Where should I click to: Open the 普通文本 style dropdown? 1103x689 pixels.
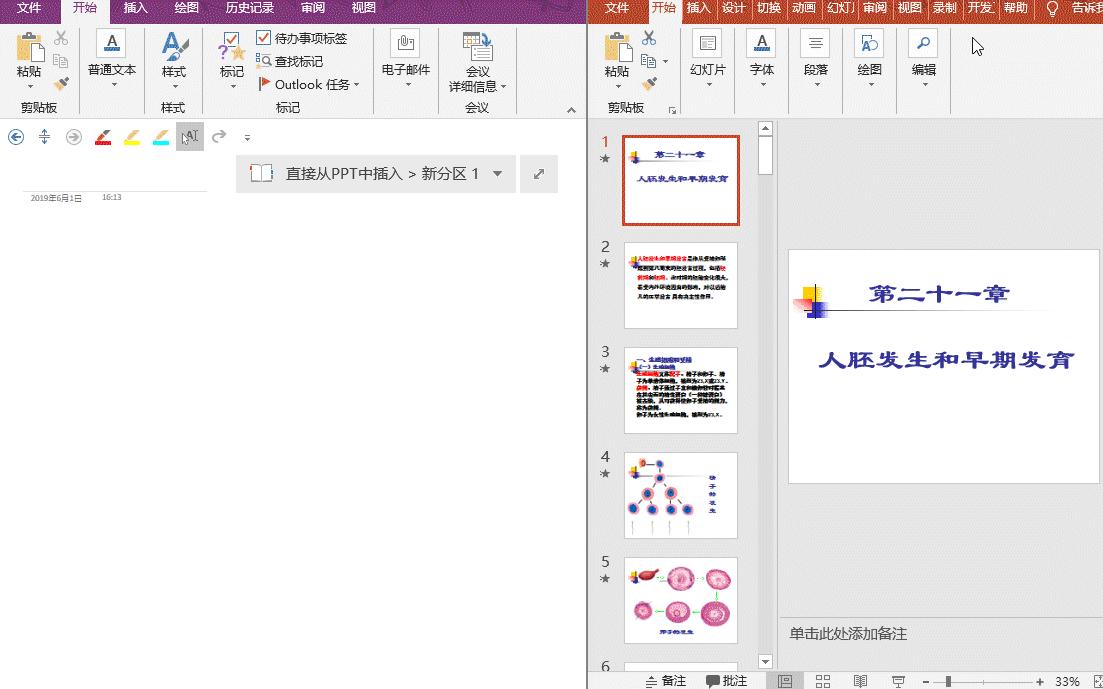coord(111,70)
